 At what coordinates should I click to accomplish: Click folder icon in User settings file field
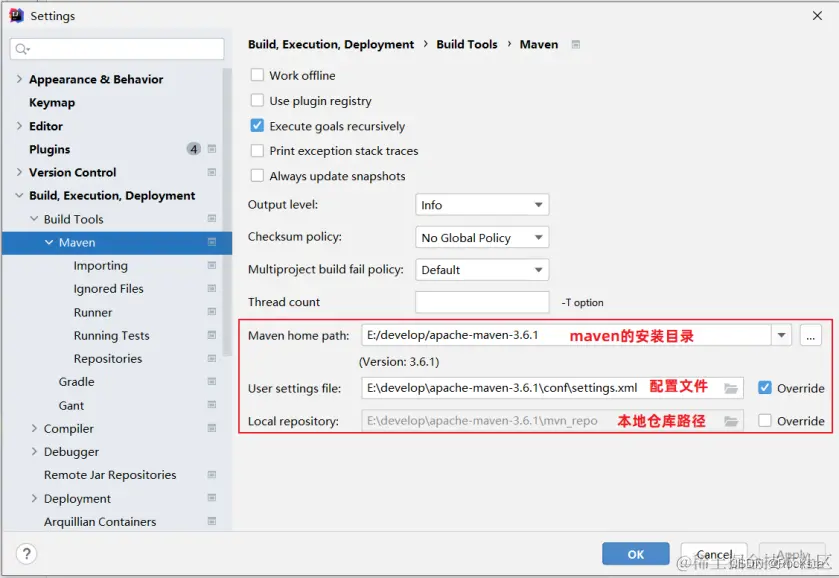click(730, 388)
